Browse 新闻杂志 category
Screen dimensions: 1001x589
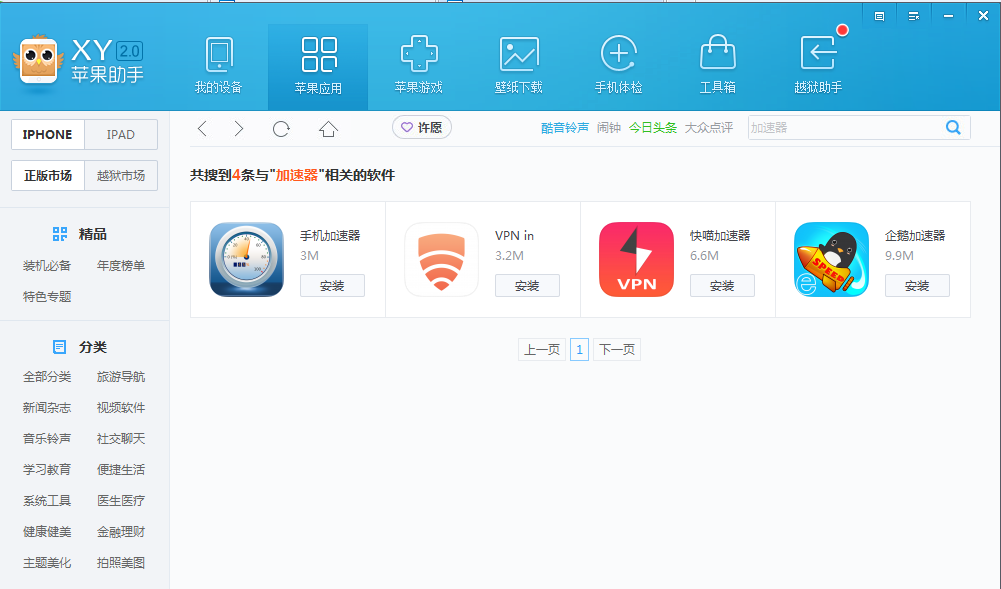pos(47,408)
